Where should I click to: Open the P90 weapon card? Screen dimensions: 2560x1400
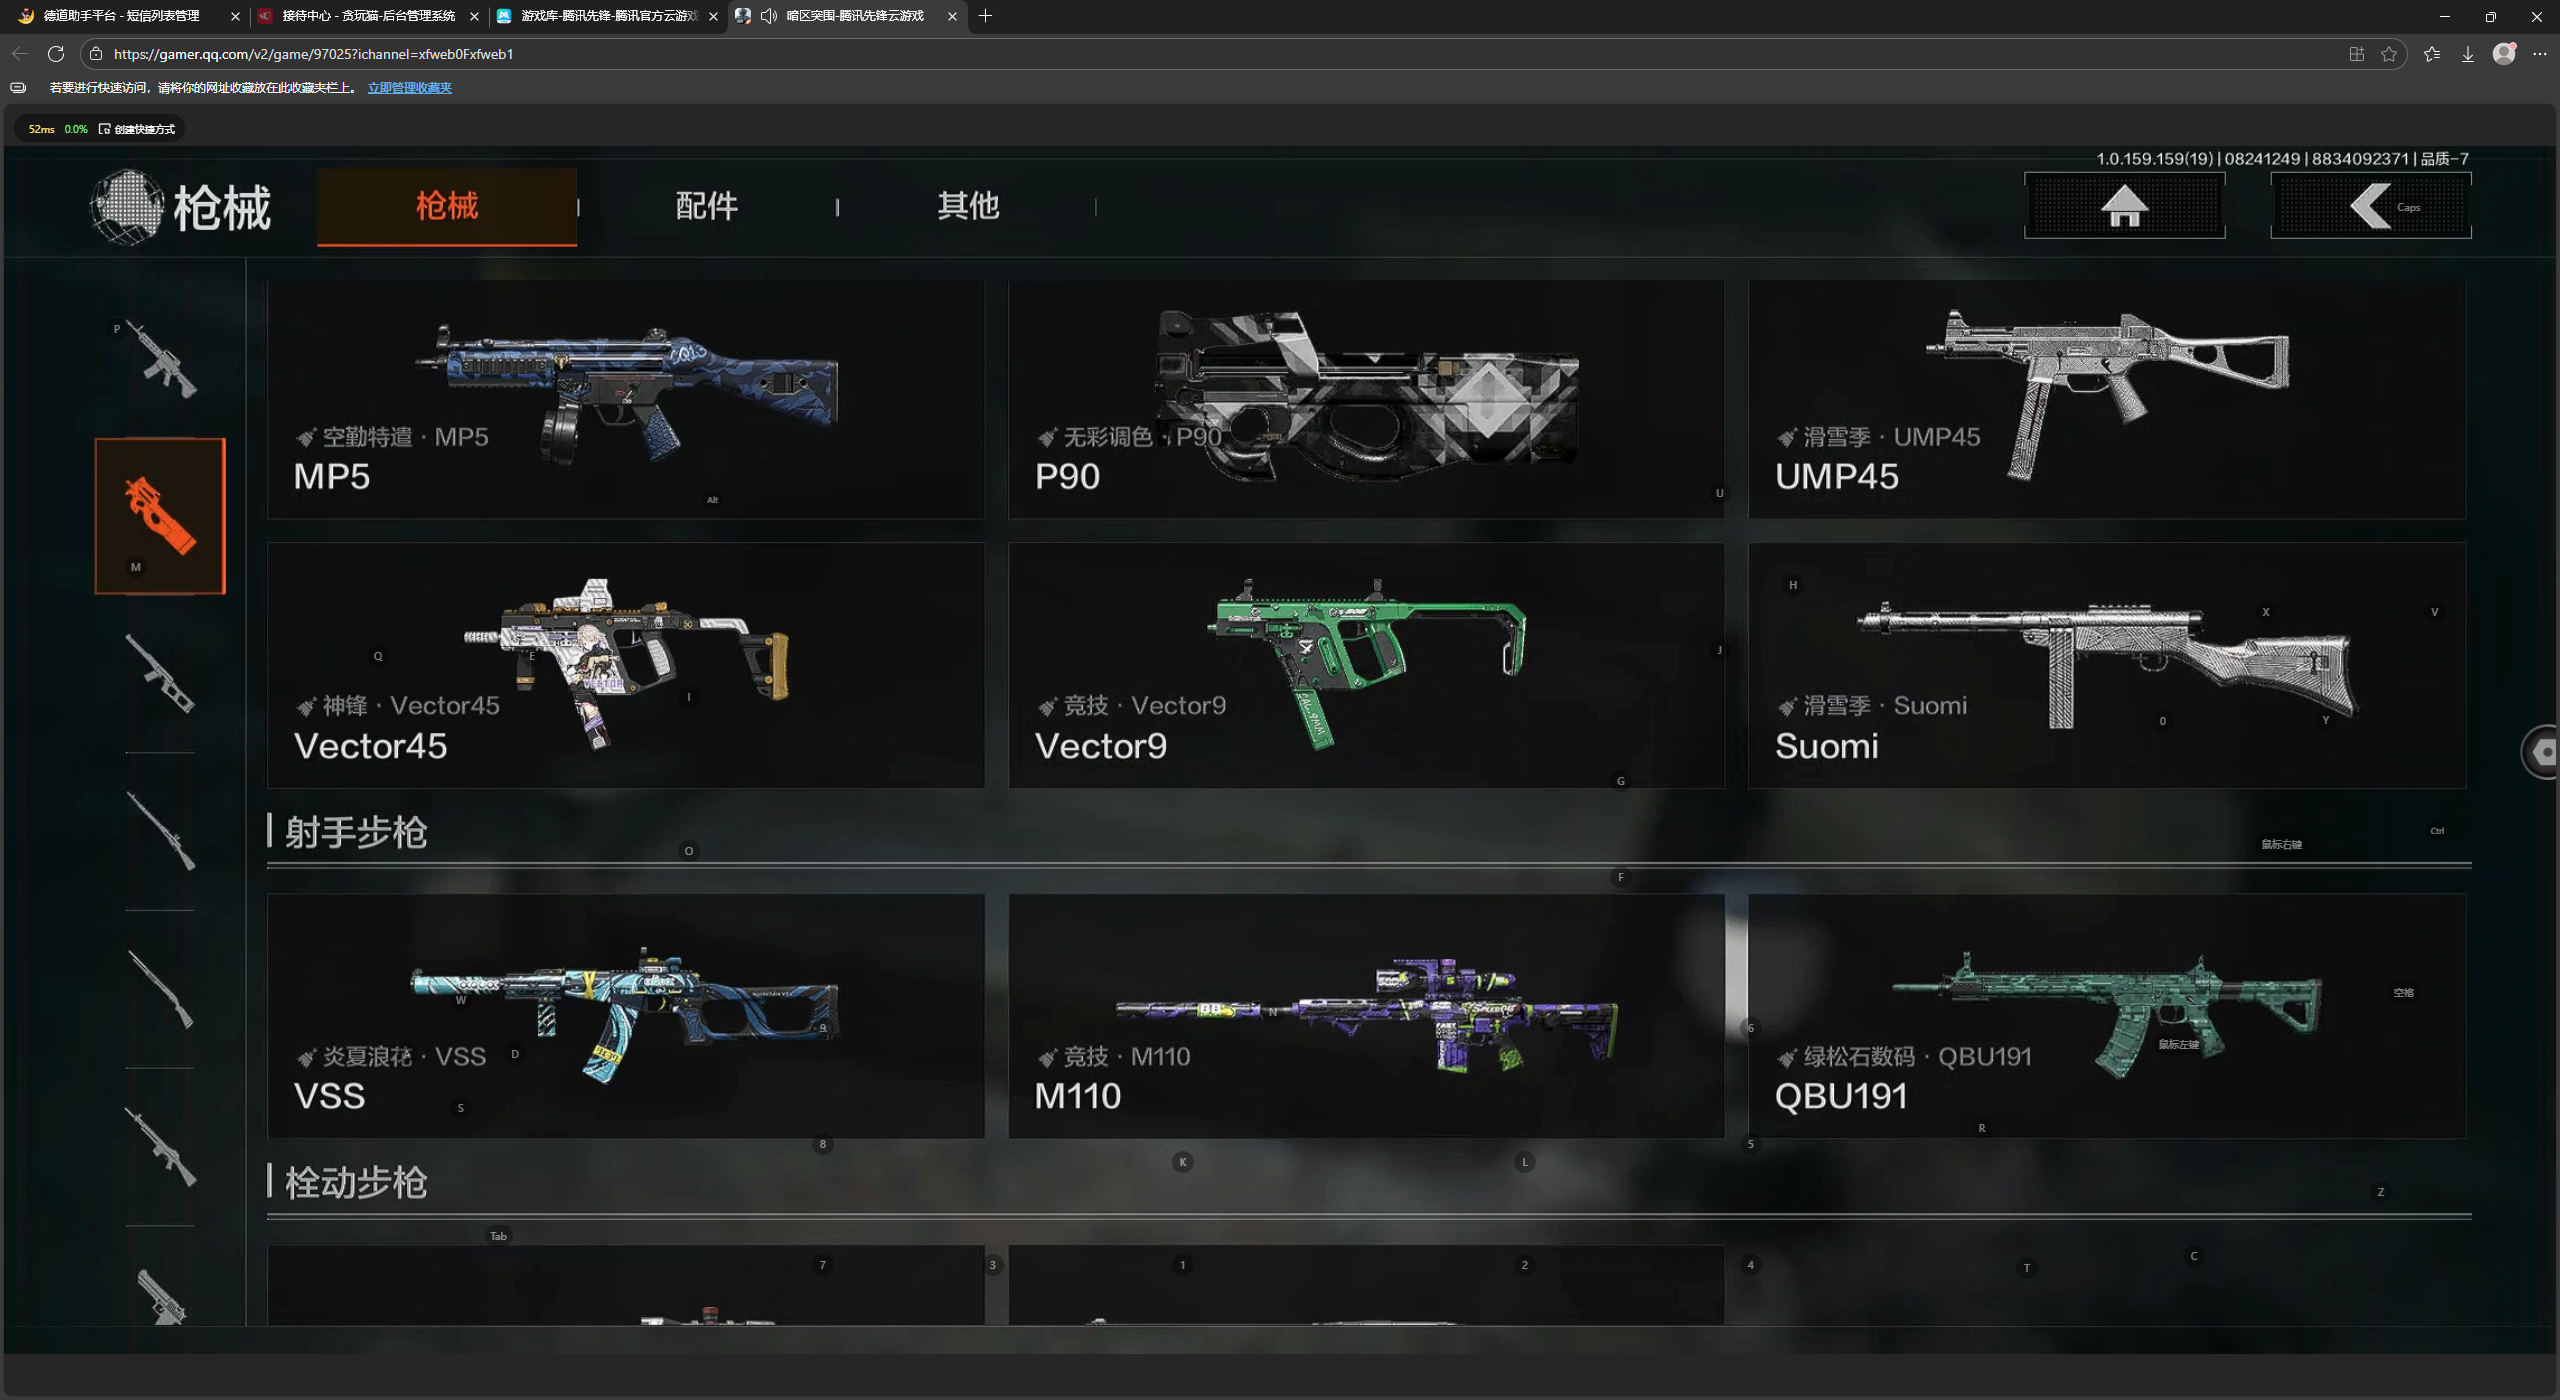click(x=1366, y=399)
